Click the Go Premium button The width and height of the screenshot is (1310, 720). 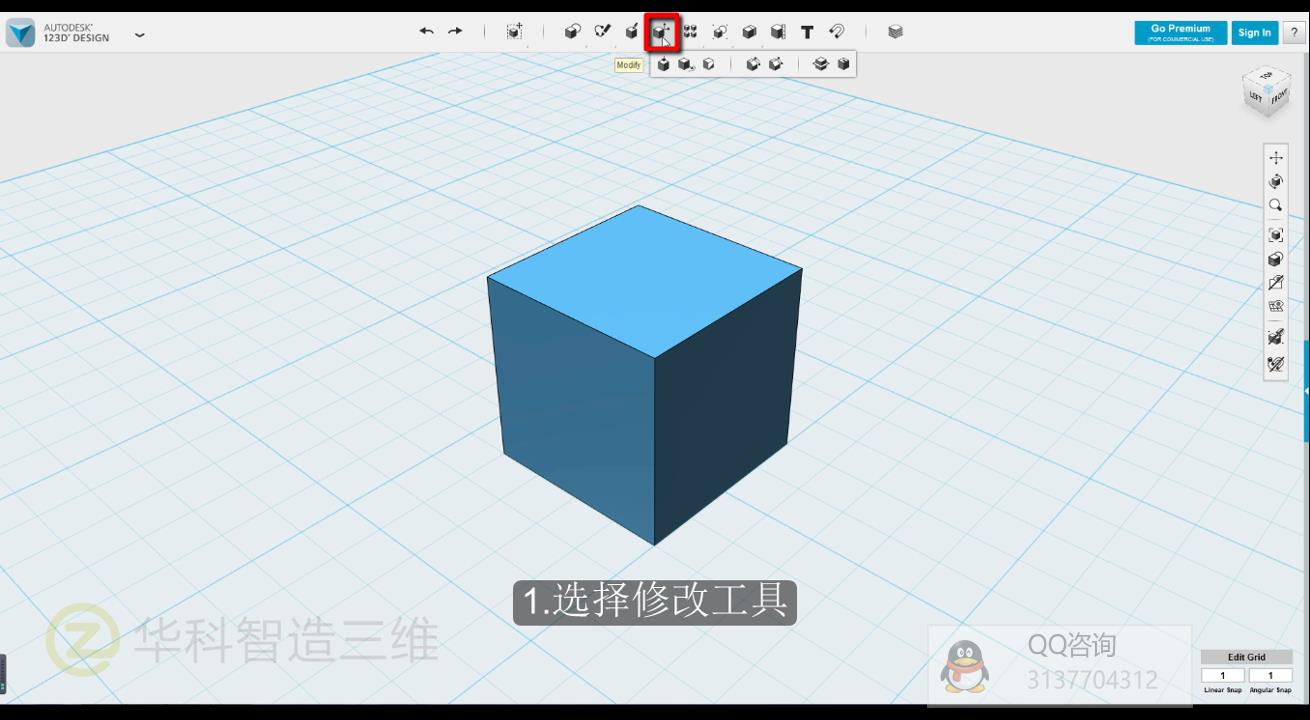pyautogui.click(x=1180, y=32)
